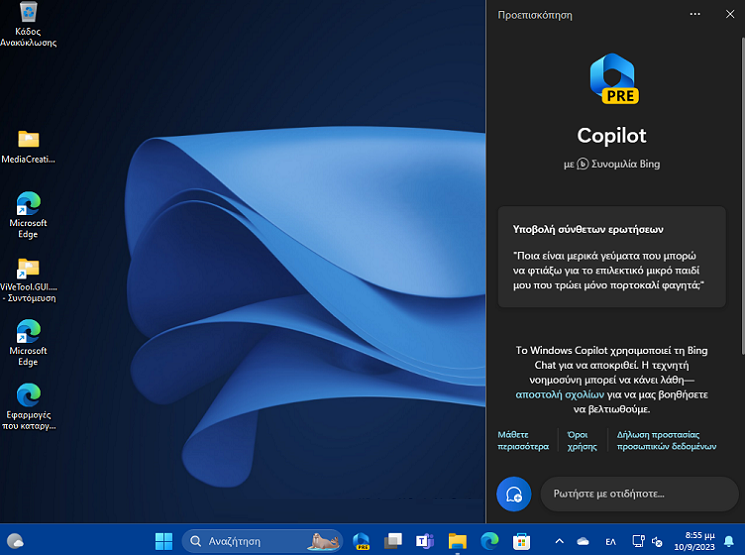
Task: Open the Windows Start menu
Action: point(164,541)
